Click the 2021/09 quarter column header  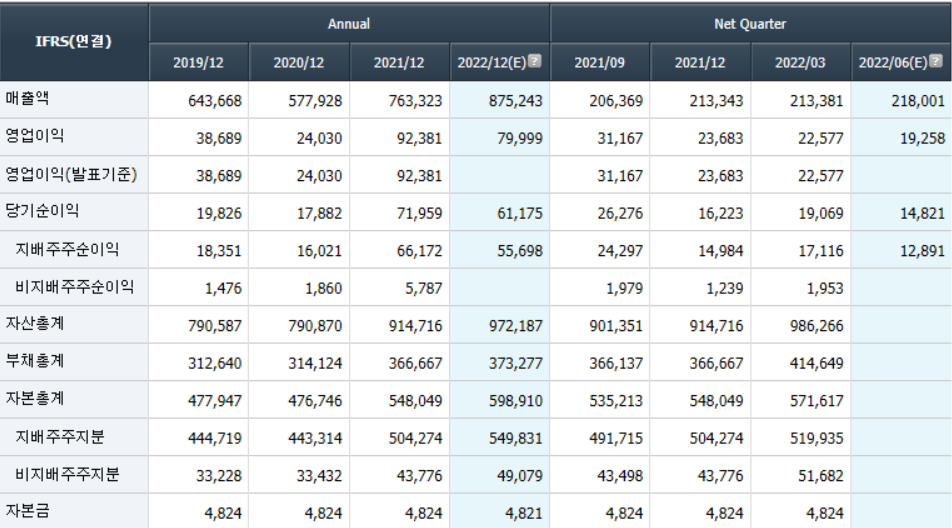point(600,63)
